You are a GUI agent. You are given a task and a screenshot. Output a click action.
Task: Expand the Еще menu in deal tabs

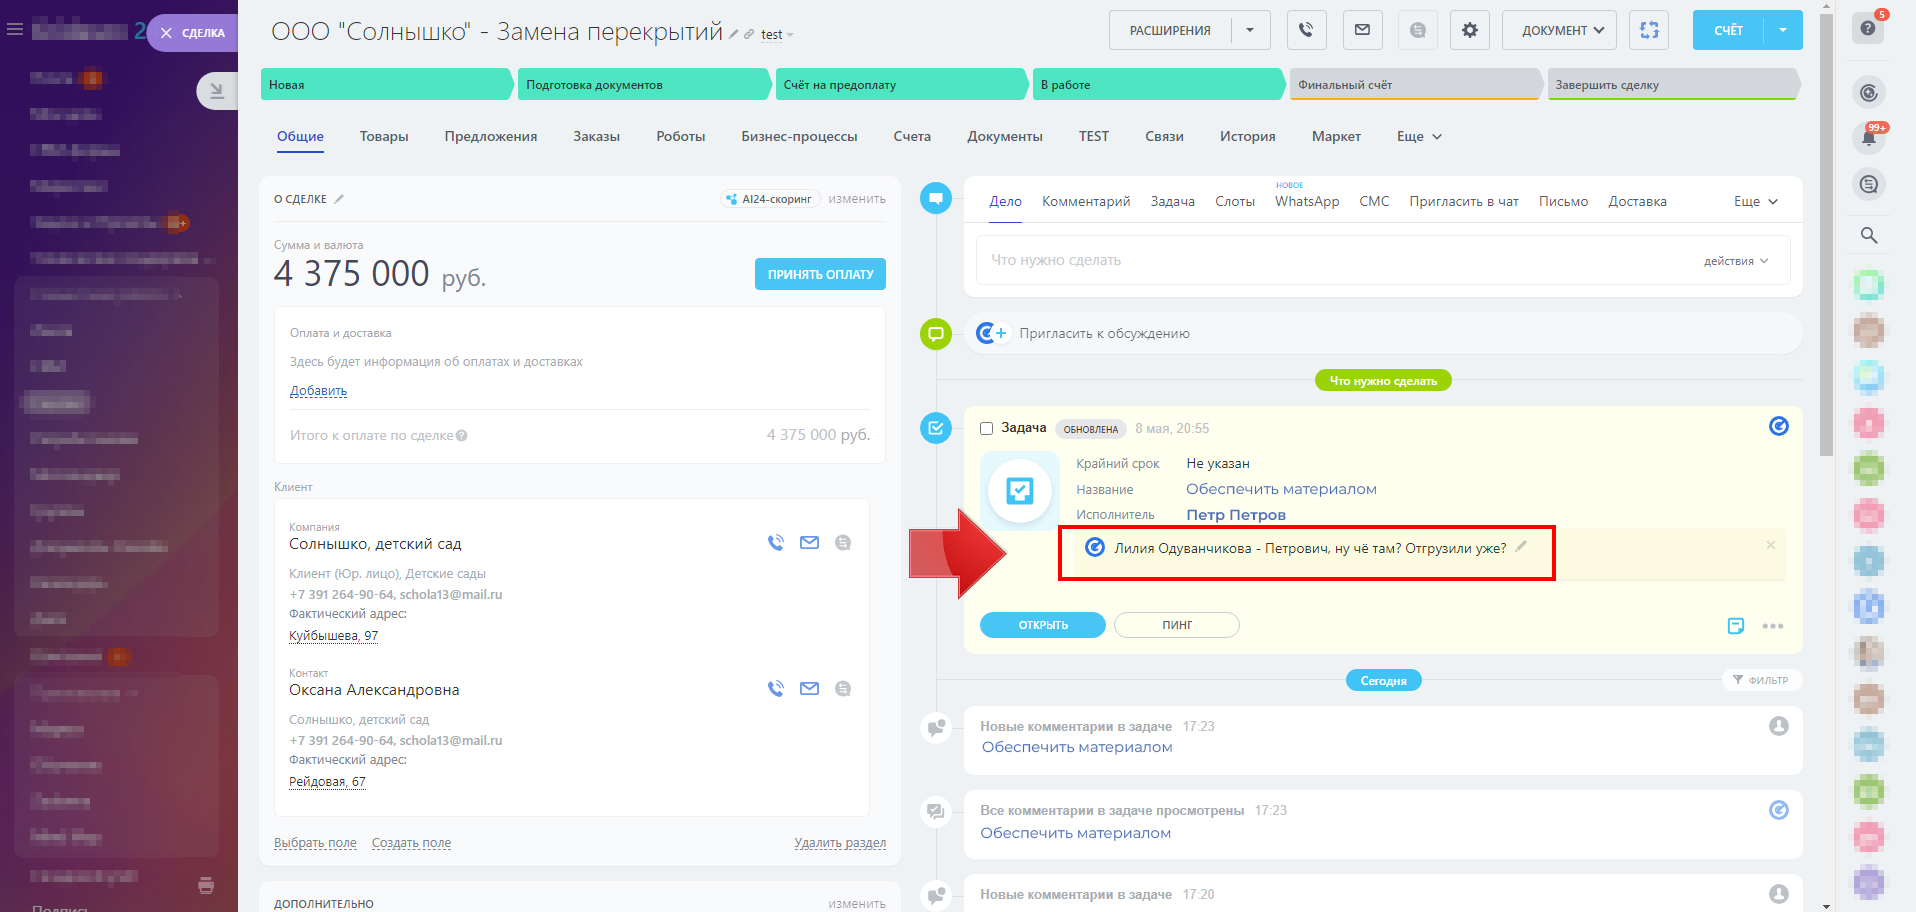pyautogui.click(x=1419, y=137)
